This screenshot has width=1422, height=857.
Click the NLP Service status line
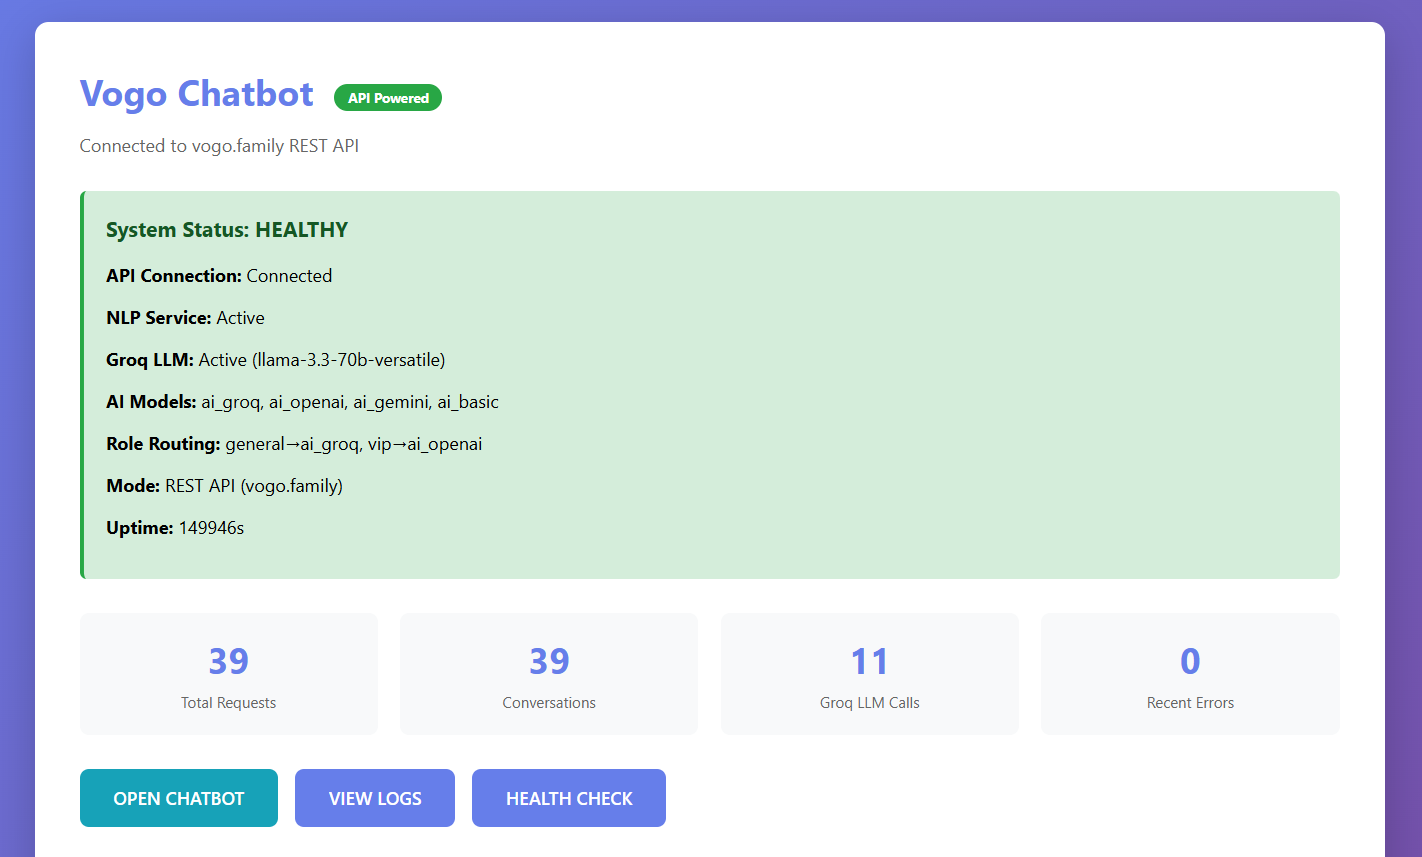point(185,317)
